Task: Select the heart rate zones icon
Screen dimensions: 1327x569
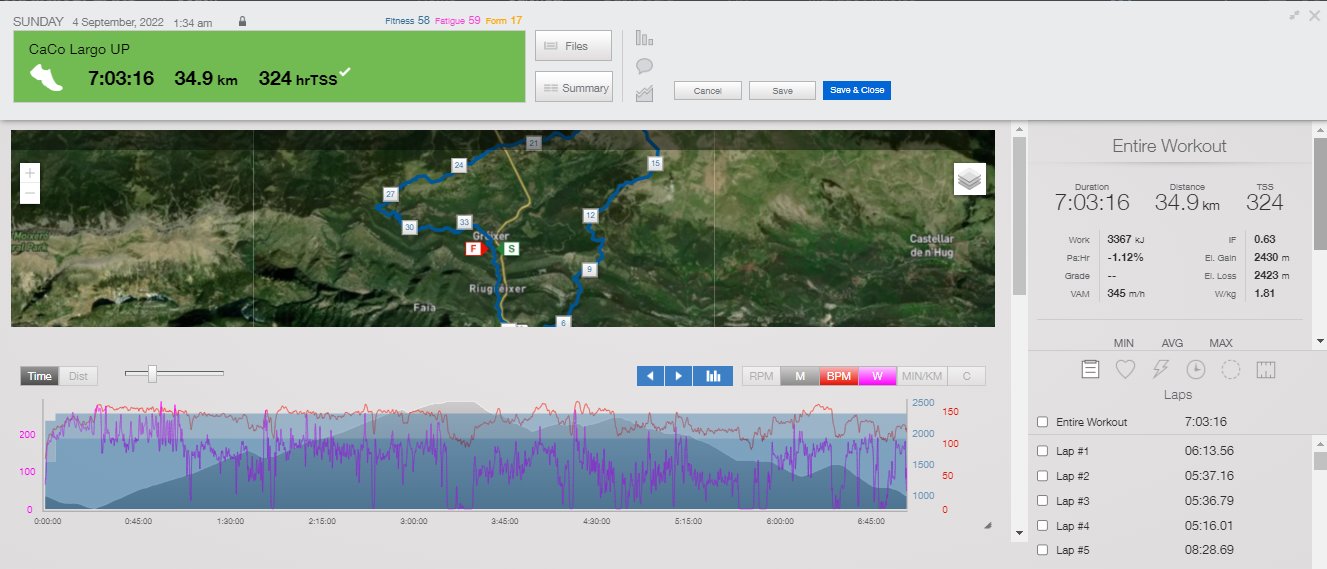Action: pyautogui.click(x=1125, y=369)
